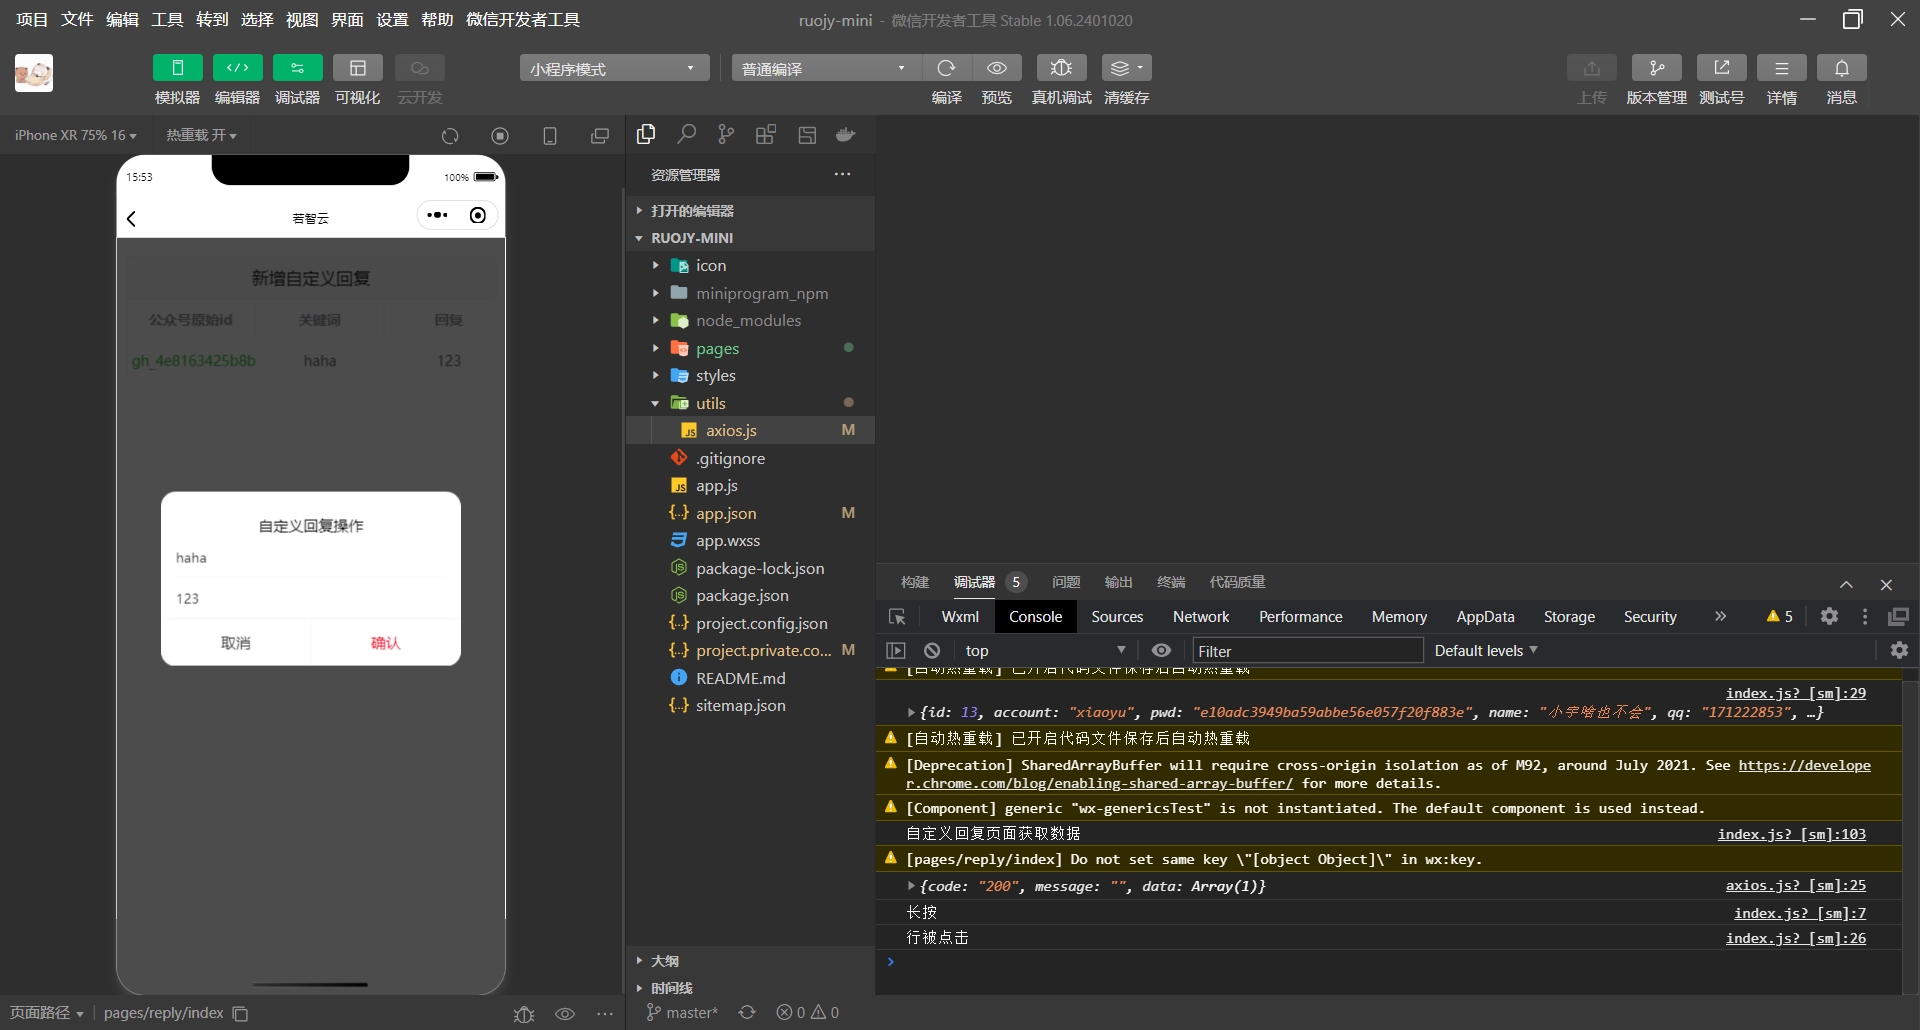Open the resource manager more options
This screenshot has height=1030, width=1920.
point(843,174)
